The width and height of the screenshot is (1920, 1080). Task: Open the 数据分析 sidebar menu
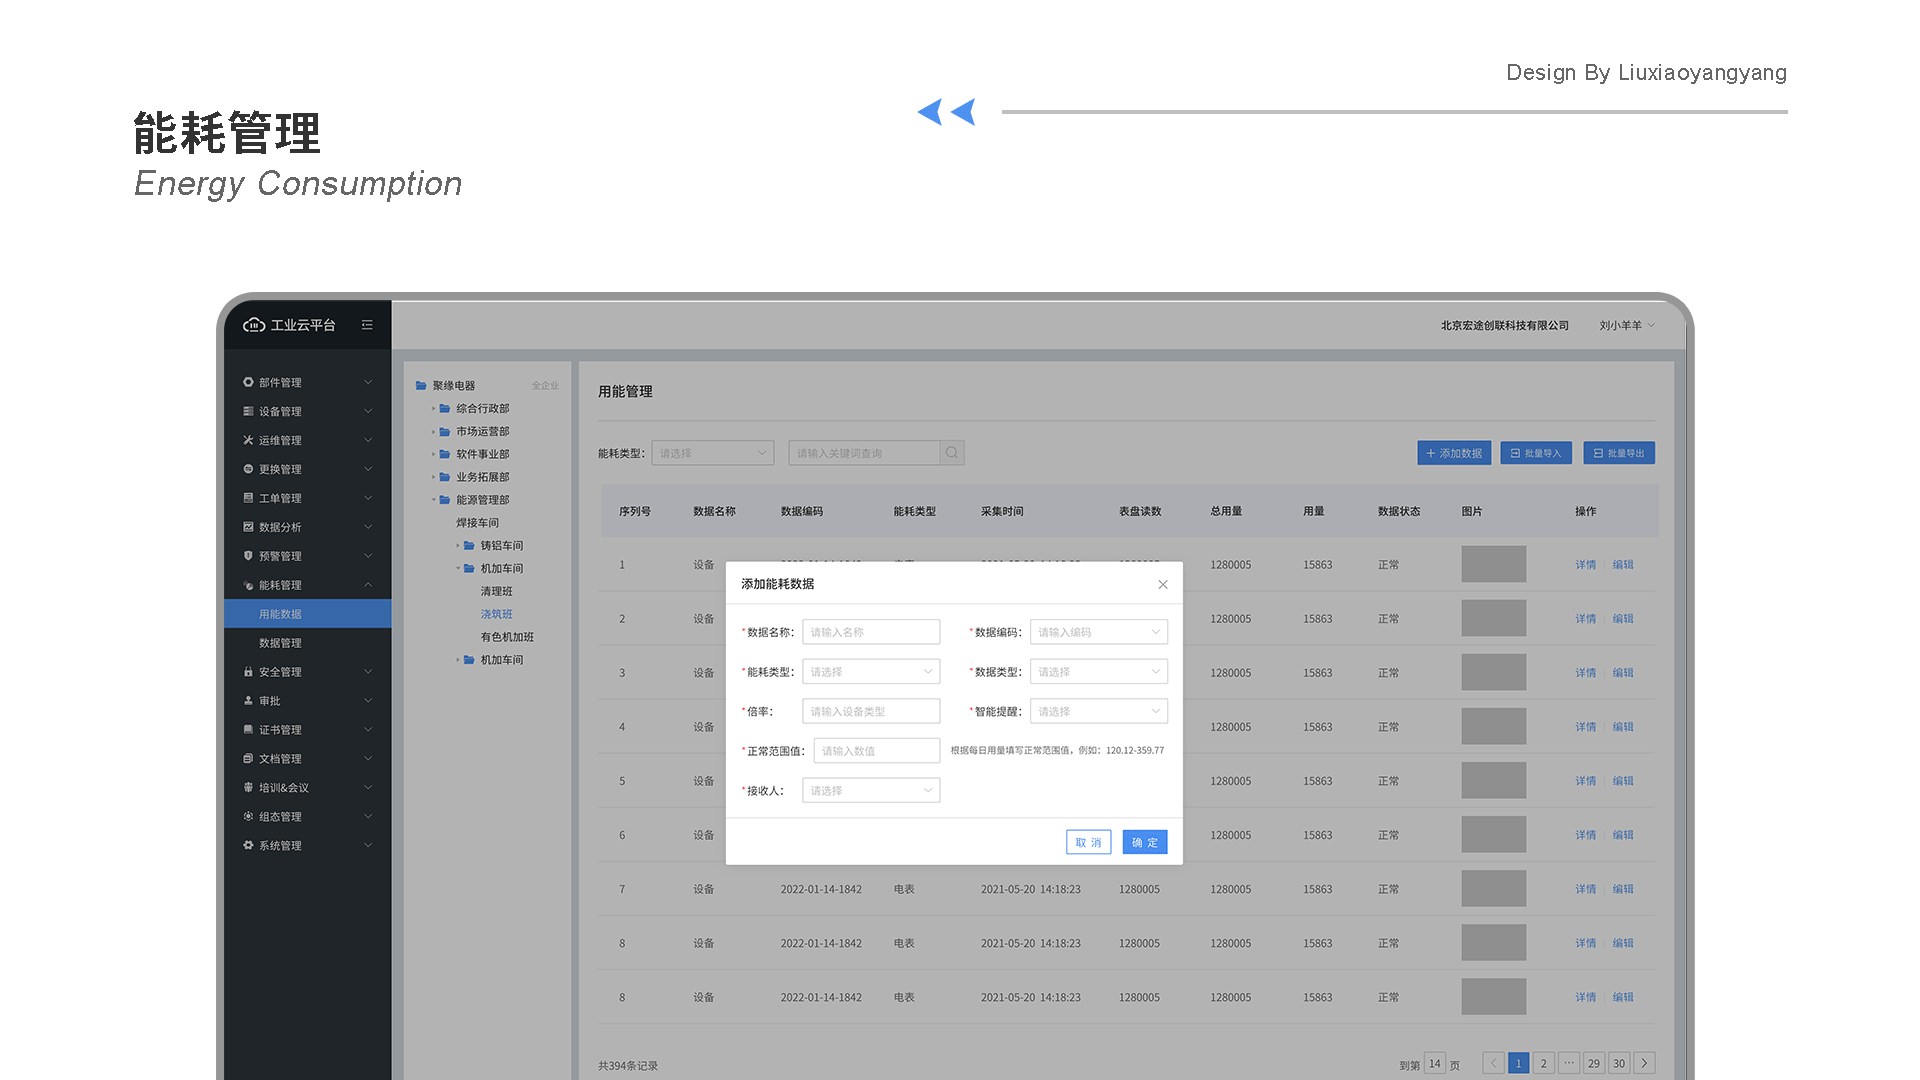click(307, 527)
